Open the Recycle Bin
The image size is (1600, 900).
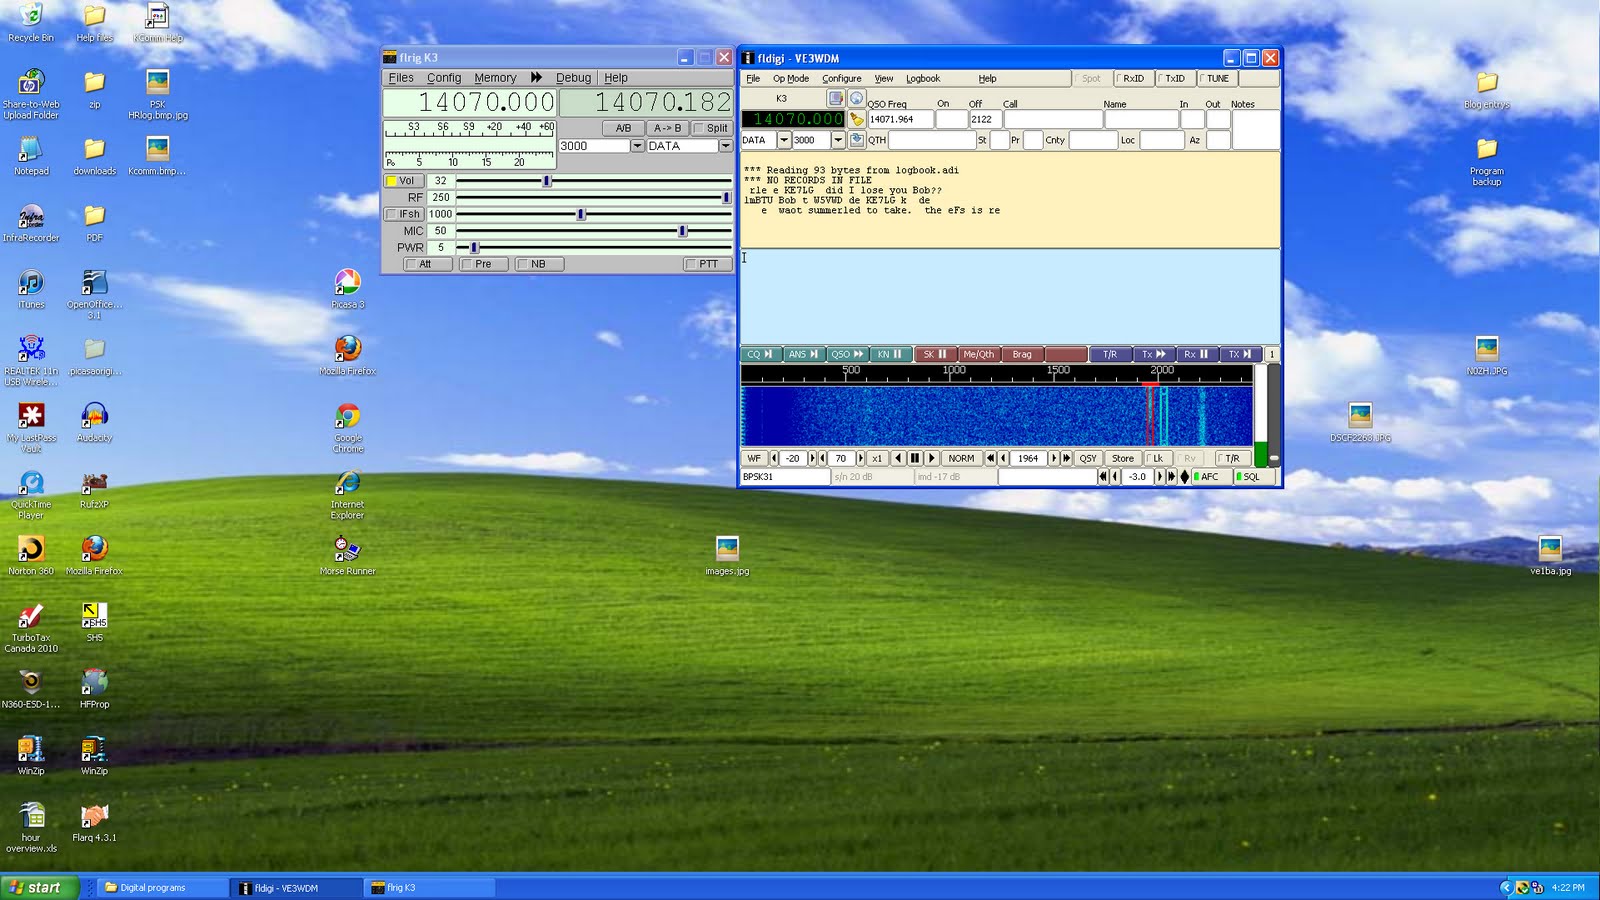(x=31, y=22)
